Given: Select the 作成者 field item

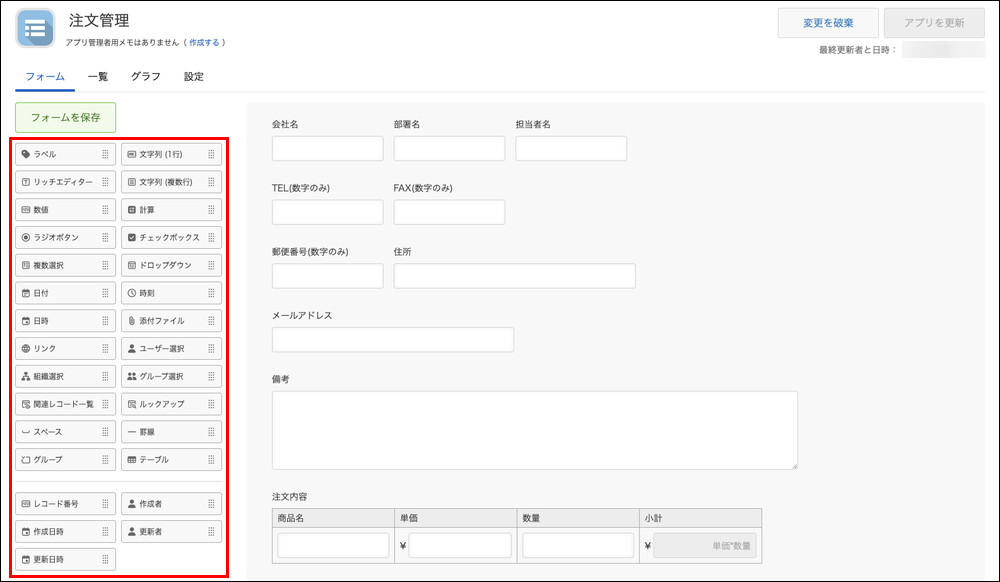Looking at the screenshot, I should (172, 504).
